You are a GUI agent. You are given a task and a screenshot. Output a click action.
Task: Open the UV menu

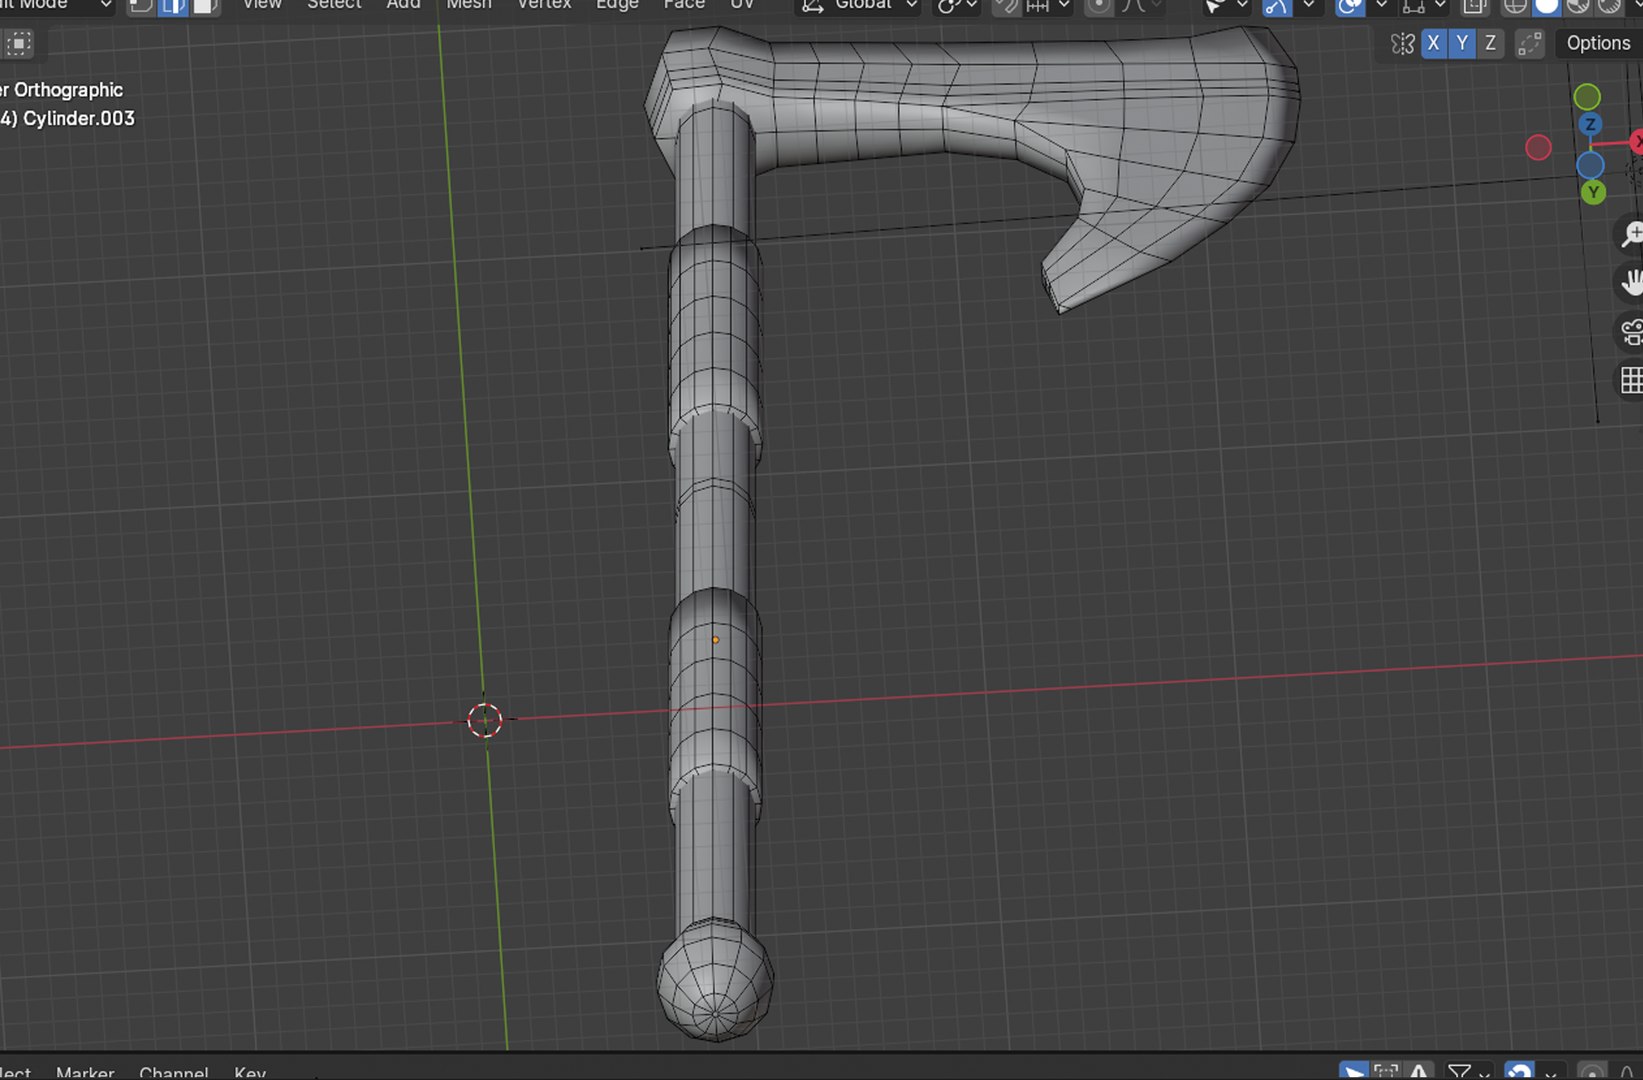click(742, 5)
